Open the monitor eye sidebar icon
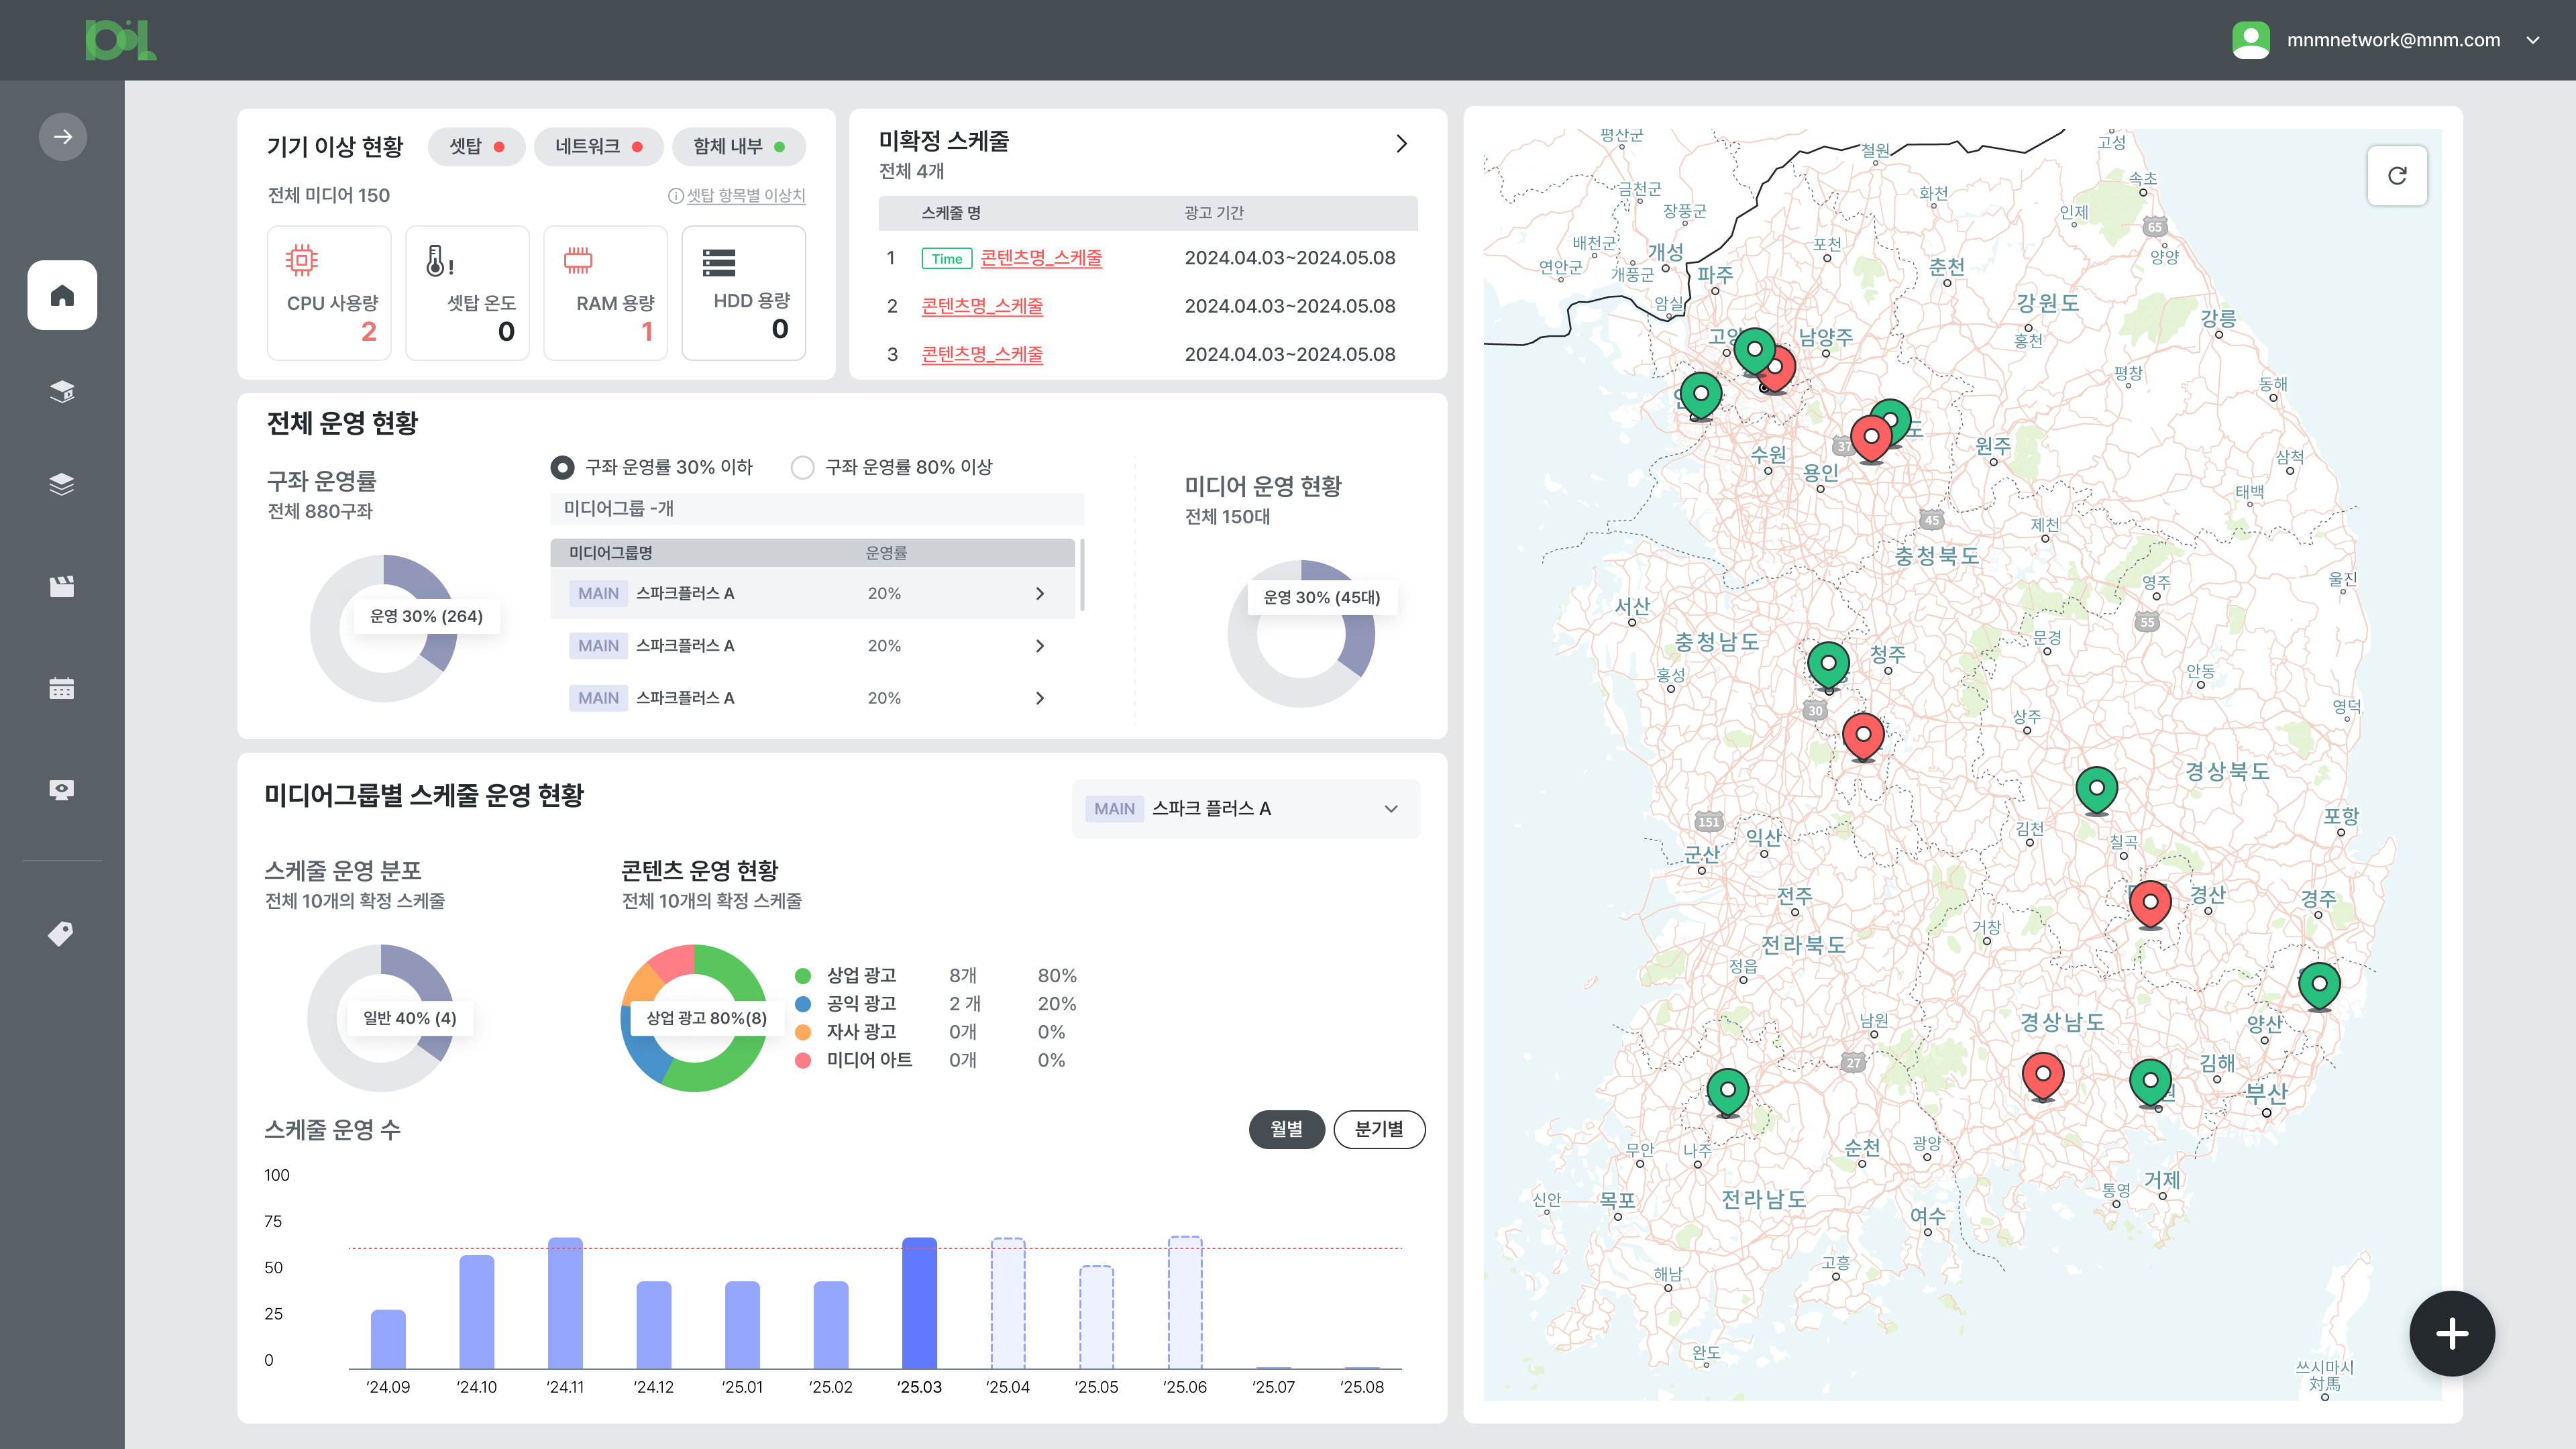The image size is (2576, 1449). (x=62, y=790)
